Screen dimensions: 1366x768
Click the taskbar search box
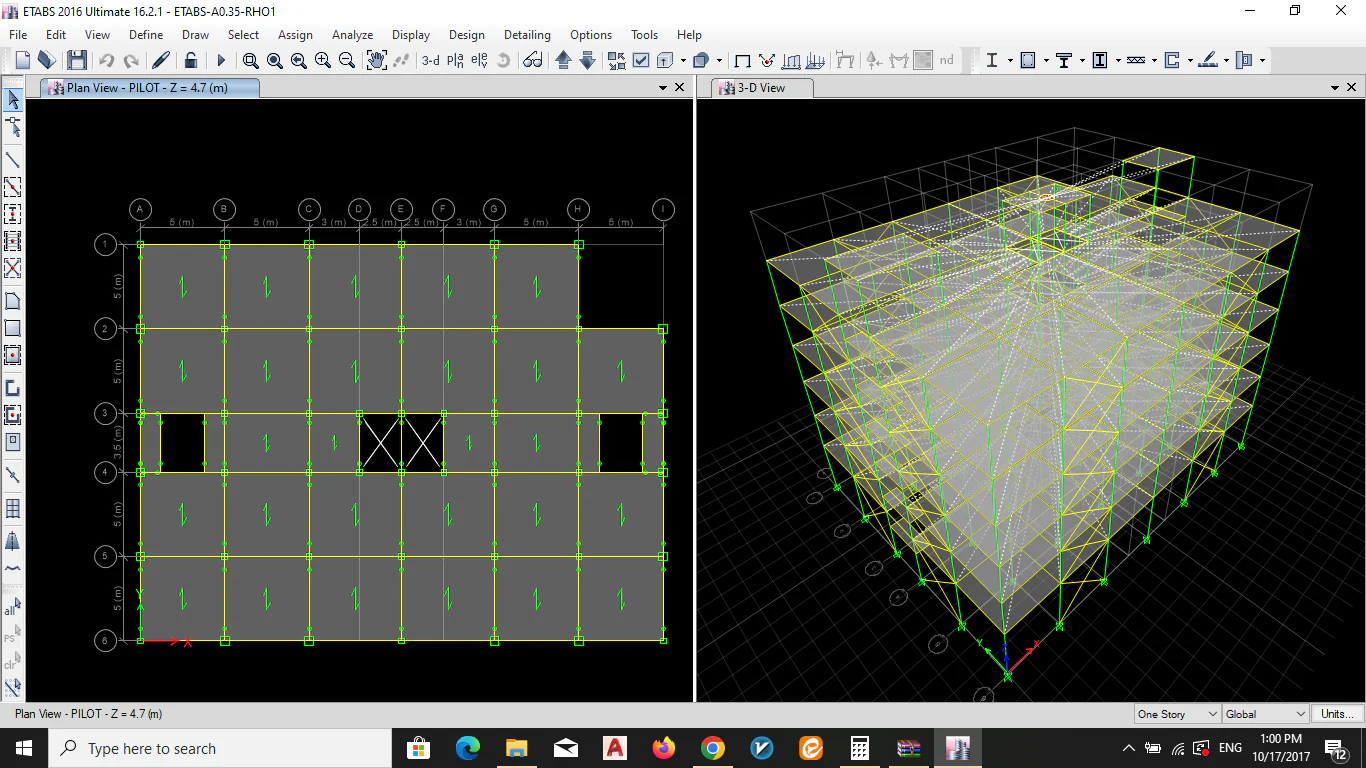pos(220,748)
